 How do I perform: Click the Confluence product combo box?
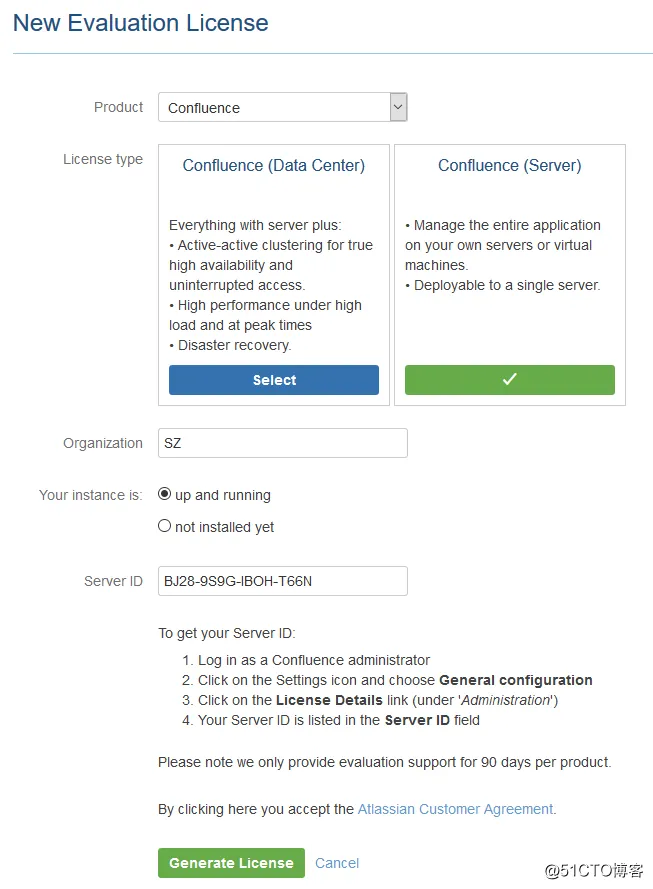point(273,107)
